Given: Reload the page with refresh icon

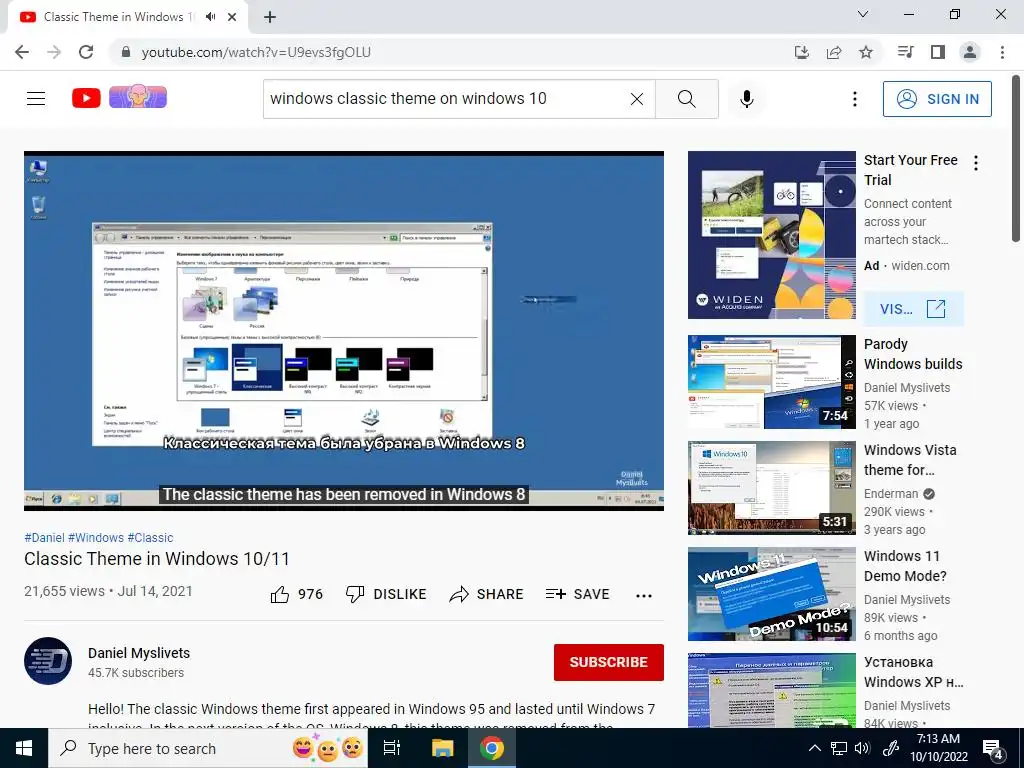Looking at the screenshot, I should pyautogui.click(x=86, y=52).
